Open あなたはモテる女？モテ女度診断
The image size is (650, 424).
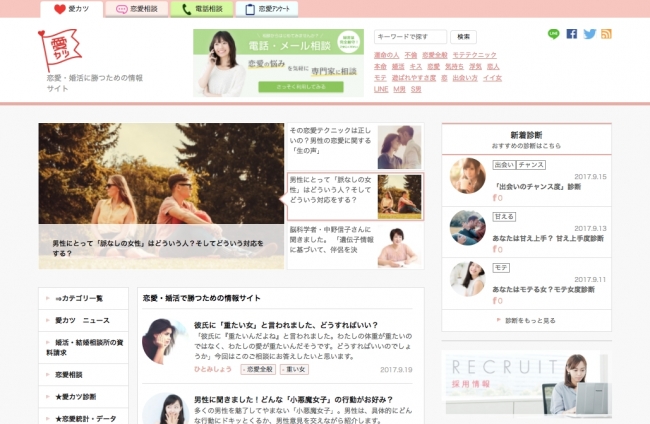[x=543, y=289]
